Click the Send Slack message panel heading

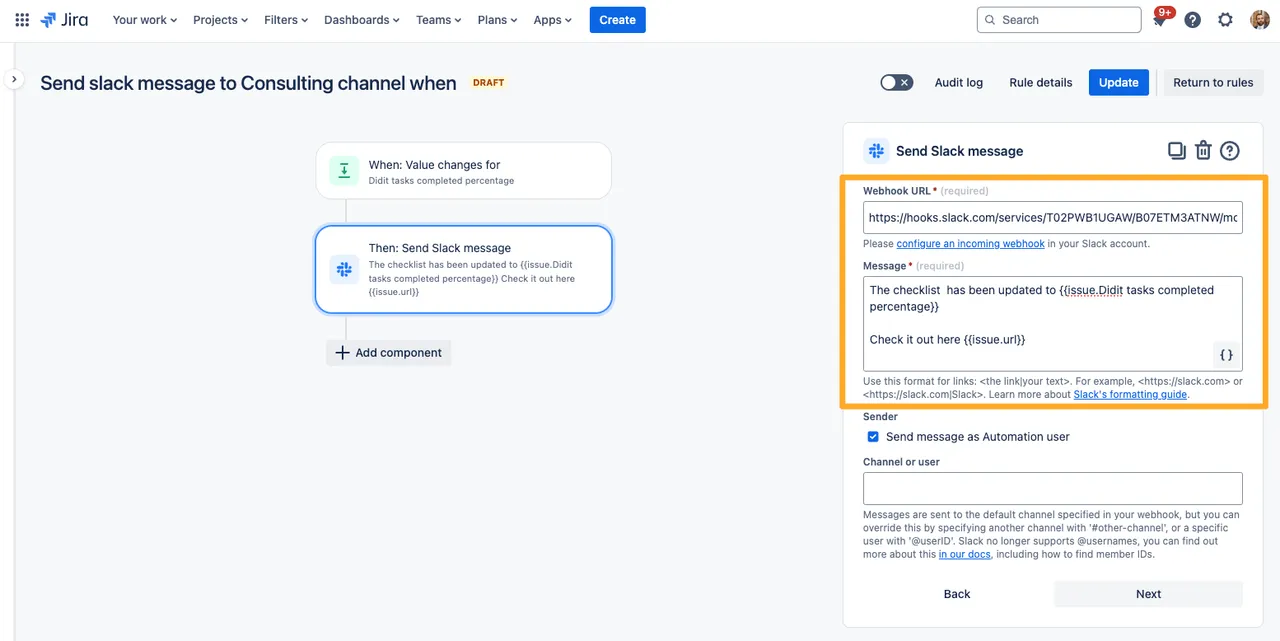(959, 151)
